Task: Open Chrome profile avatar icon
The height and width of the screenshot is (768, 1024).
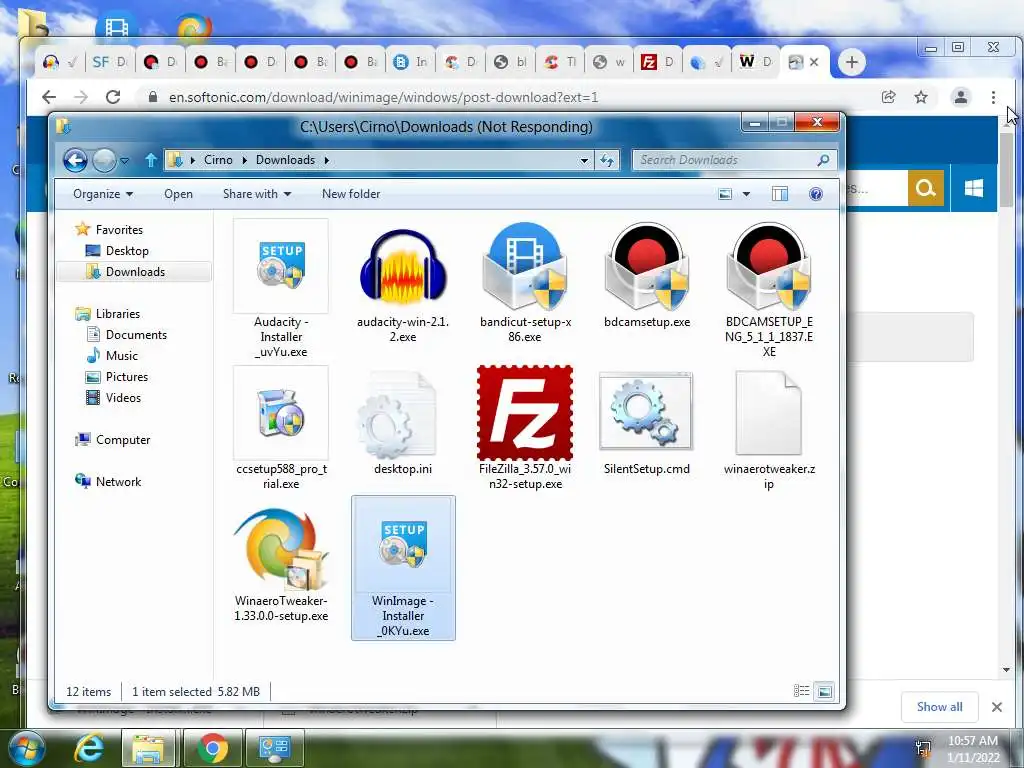Action: tap(961, 97)
